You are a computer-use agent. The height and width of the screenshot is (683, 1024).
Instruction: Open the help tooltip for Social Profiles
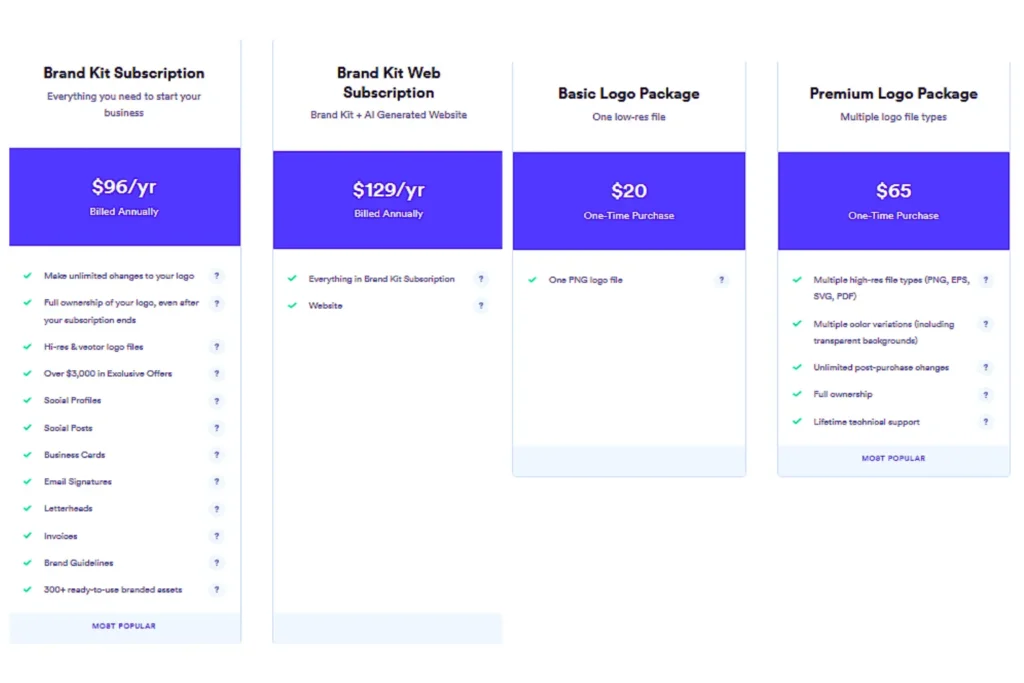coord(216,401)
